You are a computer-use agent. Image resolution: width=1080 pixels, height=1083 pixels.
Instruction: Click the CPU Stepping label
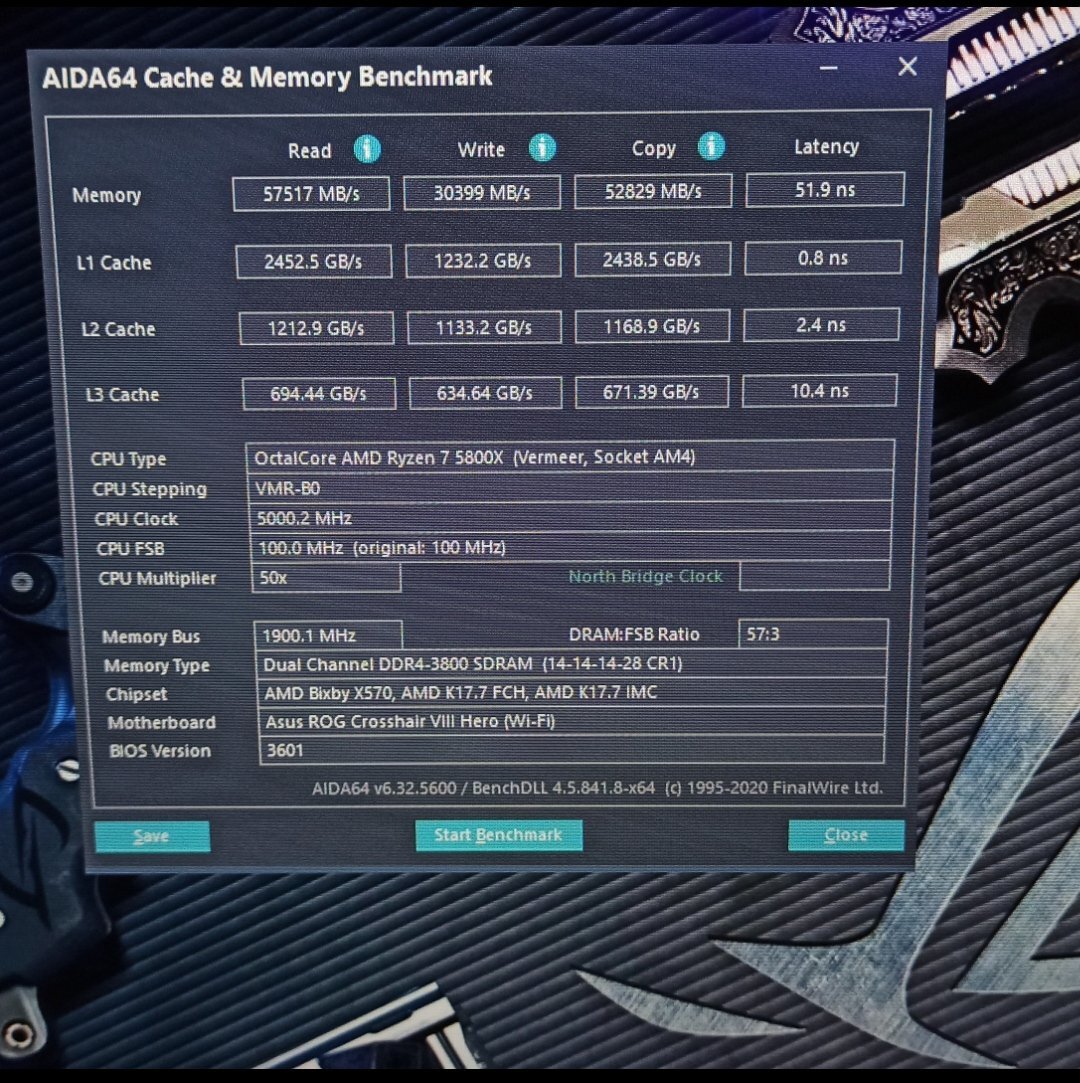click(x=150, y=490)
